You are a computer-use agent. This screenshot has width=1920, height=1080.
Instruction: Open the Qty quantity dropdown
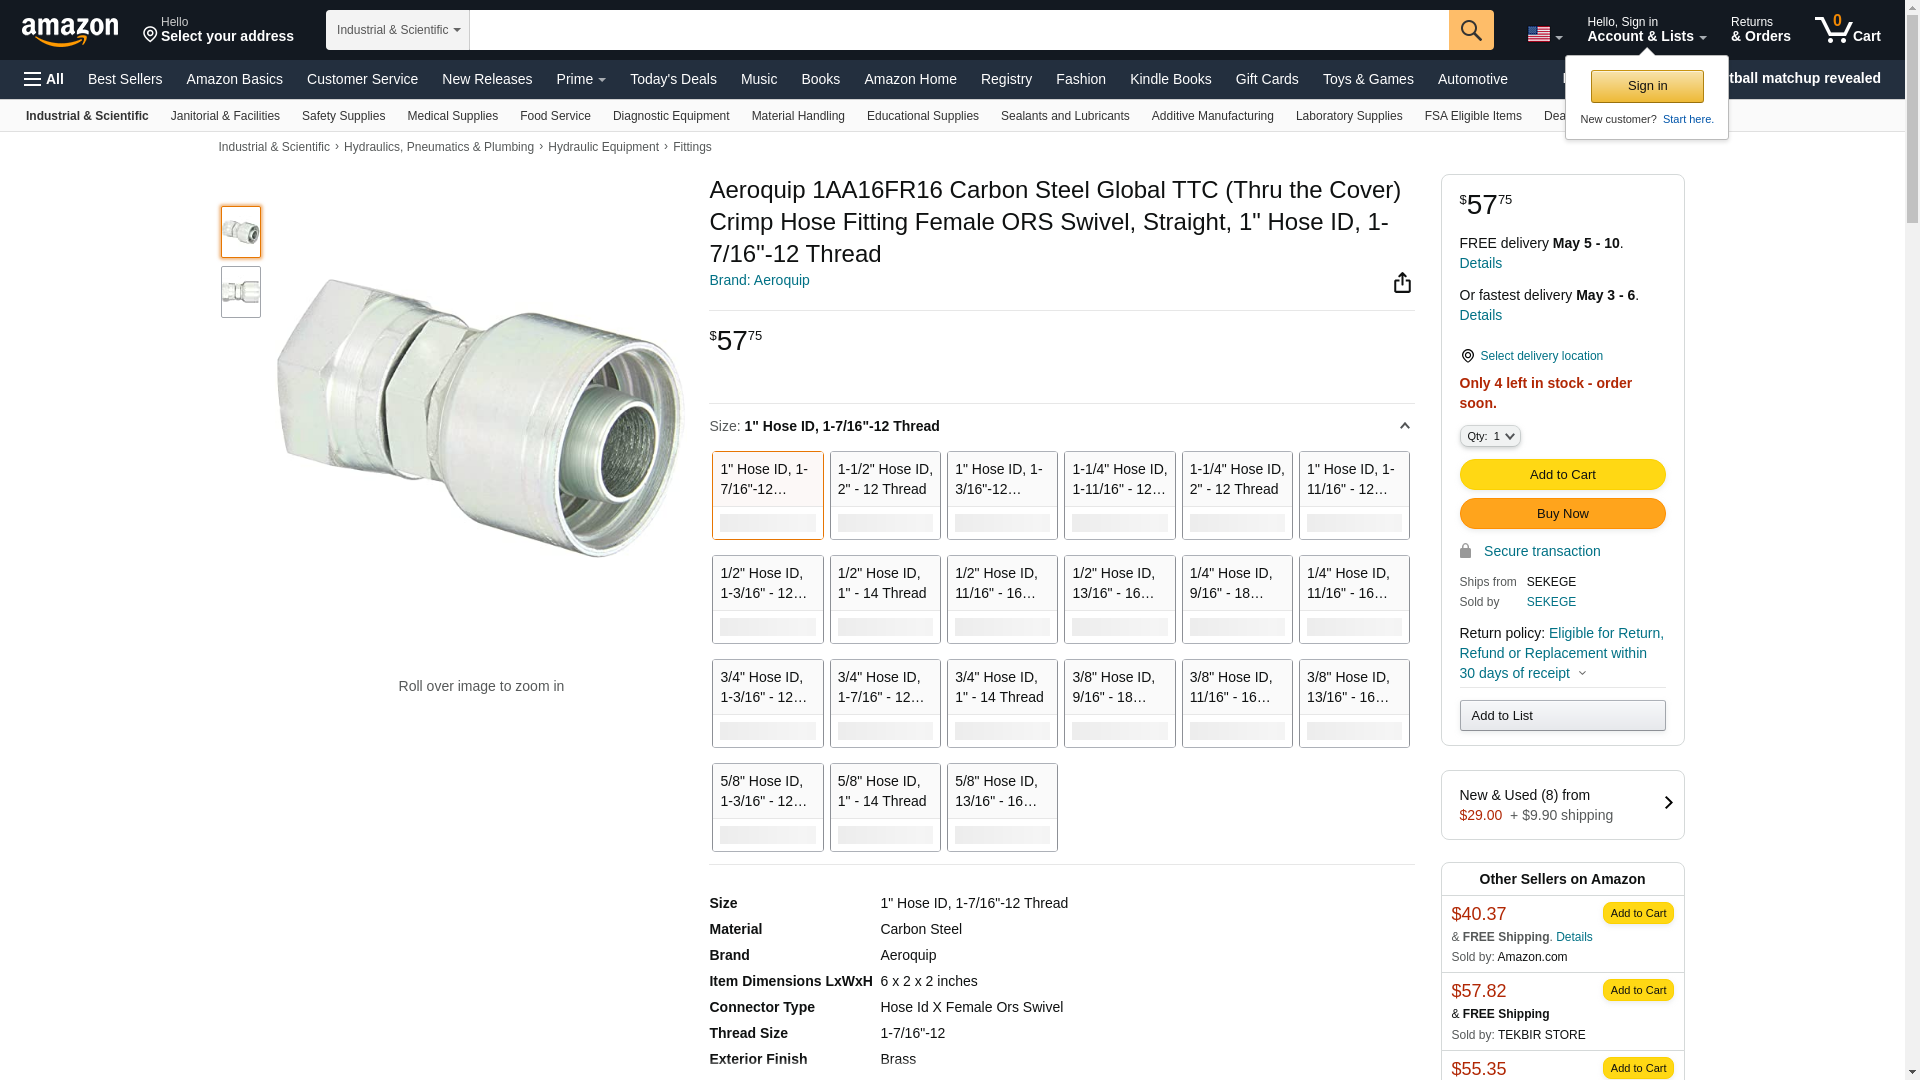click(x=1489, y=436)
